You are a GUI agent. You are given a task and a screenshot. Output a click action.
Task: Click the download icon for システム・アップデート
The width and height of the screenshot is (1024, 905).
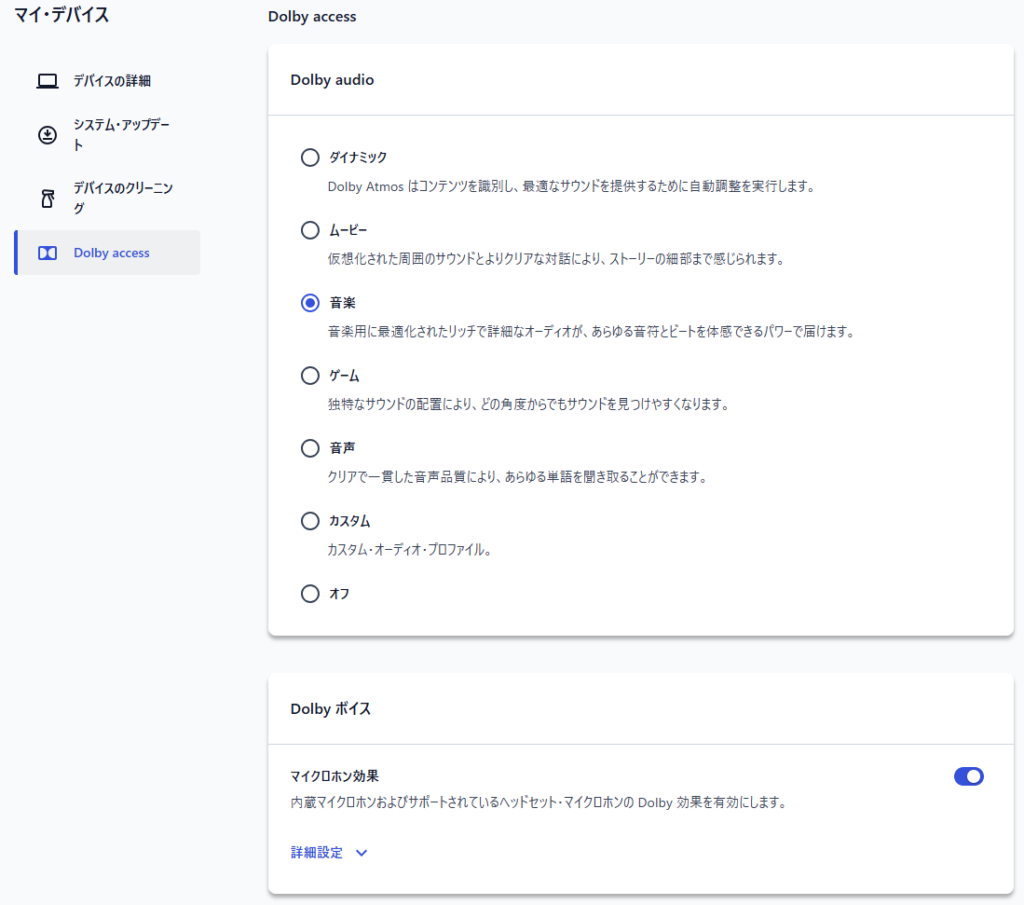click(x=47, y=135)
